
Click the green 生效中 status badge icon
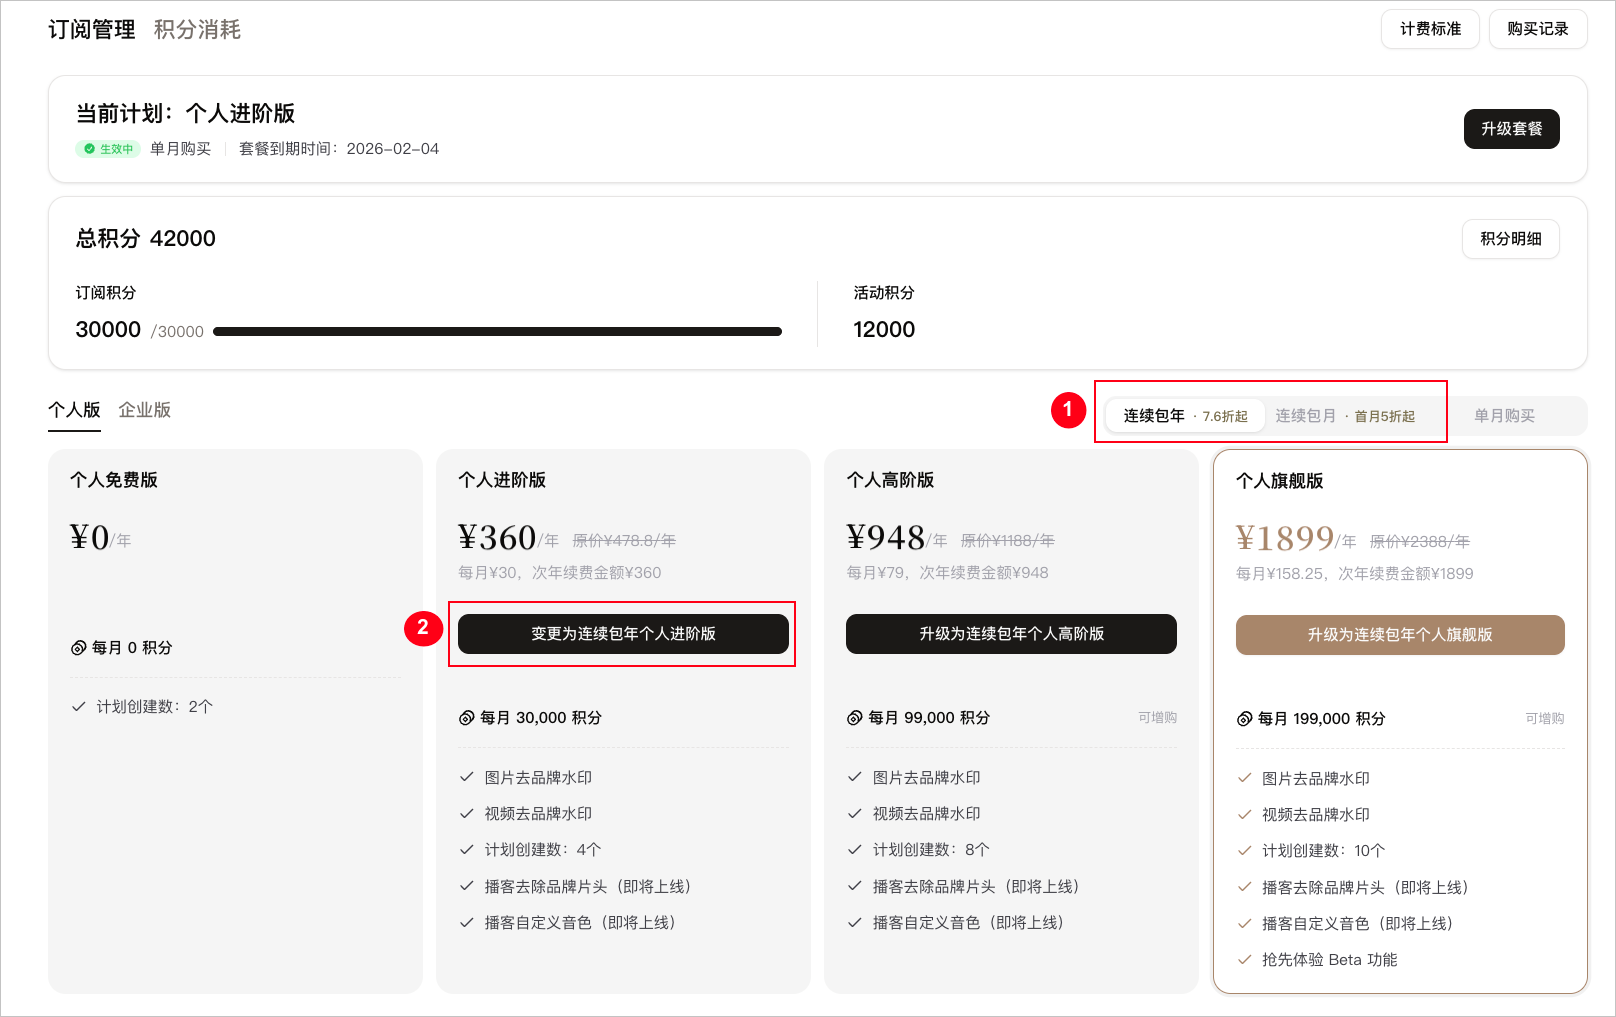click(x=89, y=149)
